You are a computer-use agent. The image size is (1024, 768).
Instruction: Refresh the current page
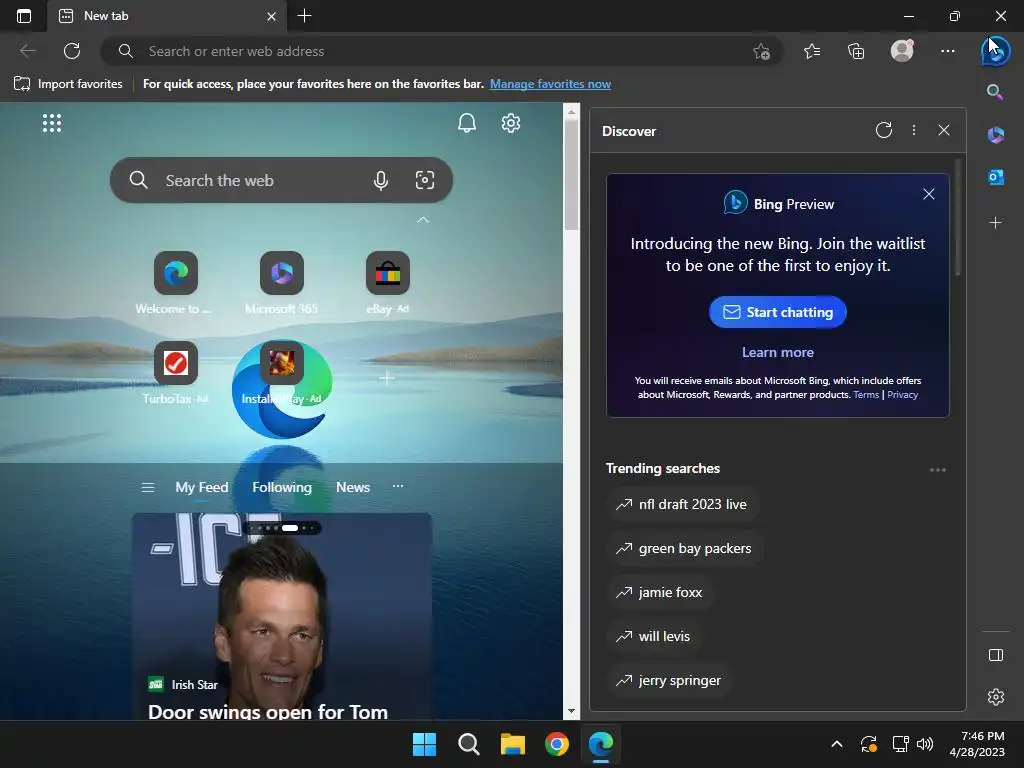point(72,51)
